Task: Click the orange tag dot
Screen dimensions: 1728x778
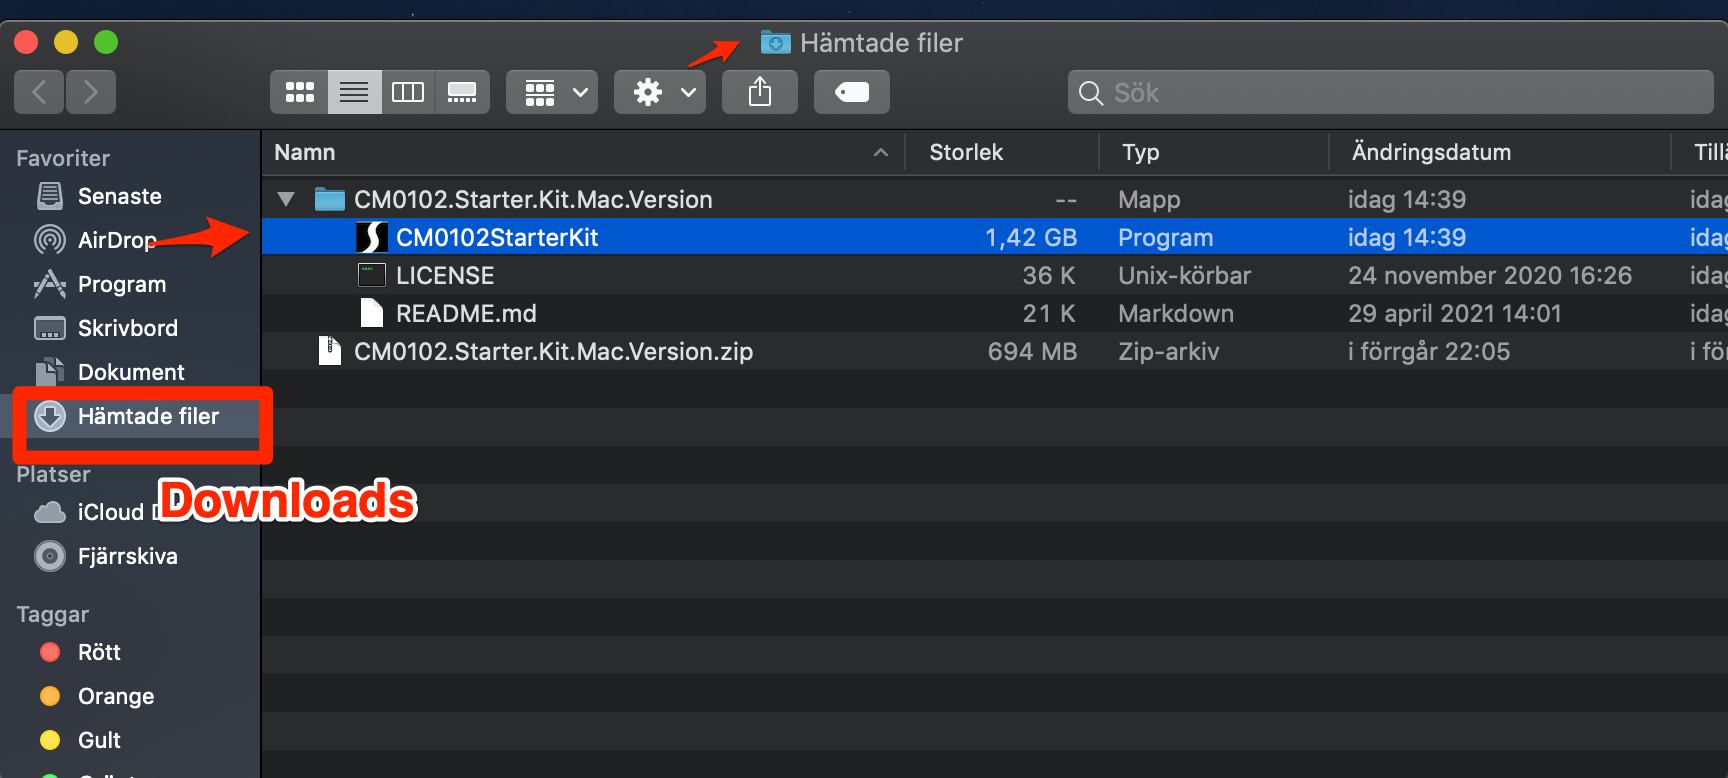Action: coord(49,696)
